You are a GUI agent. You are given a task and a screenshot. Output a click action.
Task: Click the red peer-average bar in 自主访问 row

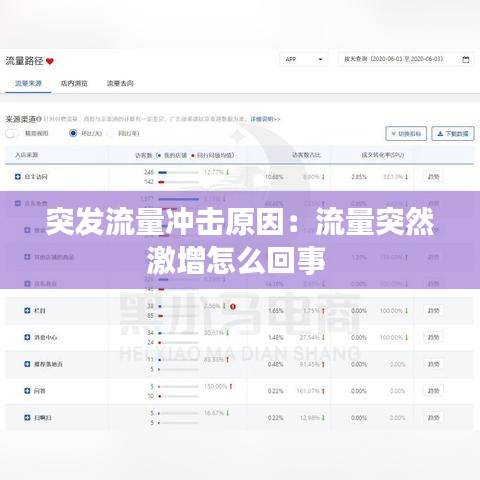pyautogui.click(x=161, y=182)
